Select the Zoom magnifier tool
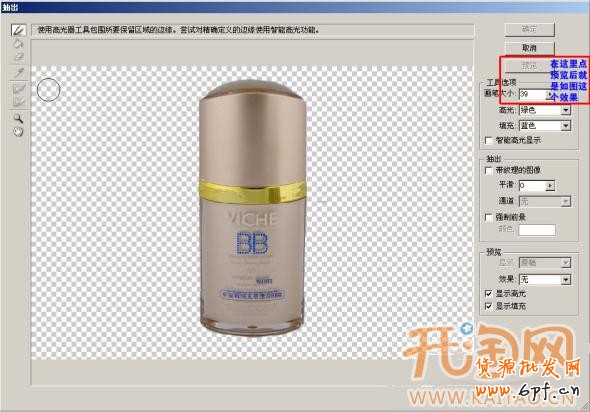Screen dimensions: 590x412 18,119
